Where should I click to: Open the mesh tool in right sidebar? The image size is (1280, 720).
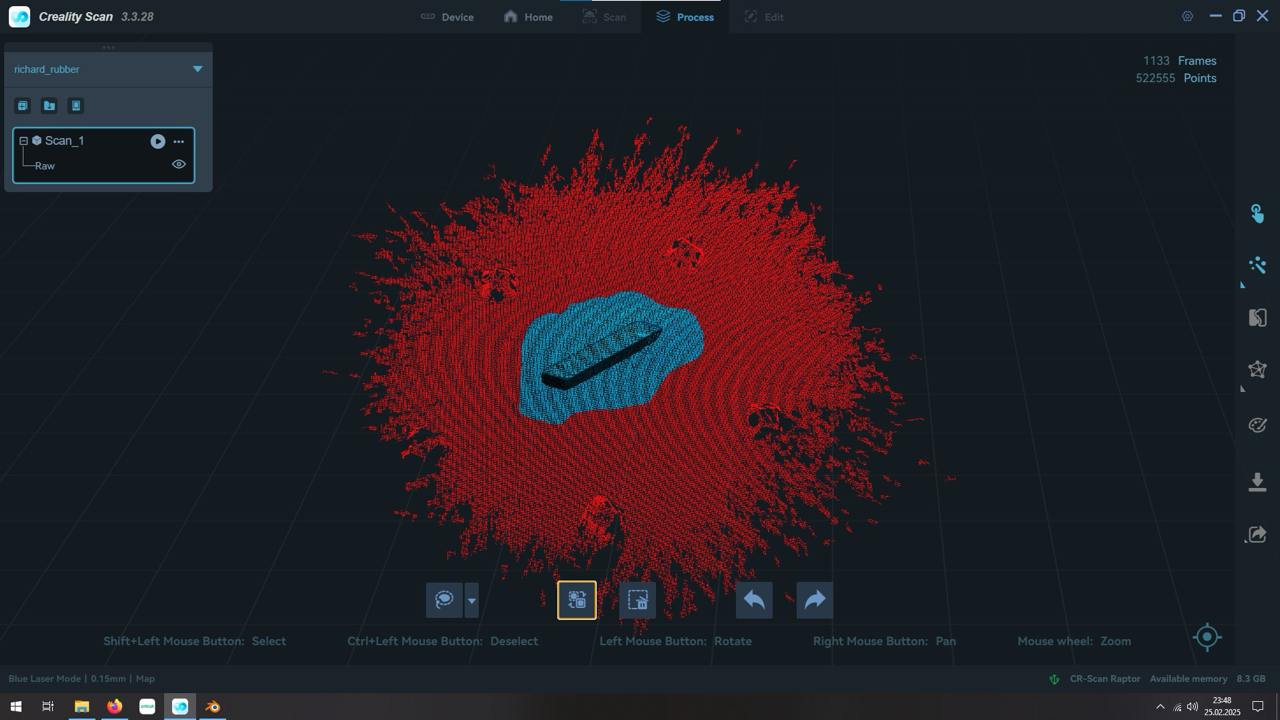click(1257, 318)
